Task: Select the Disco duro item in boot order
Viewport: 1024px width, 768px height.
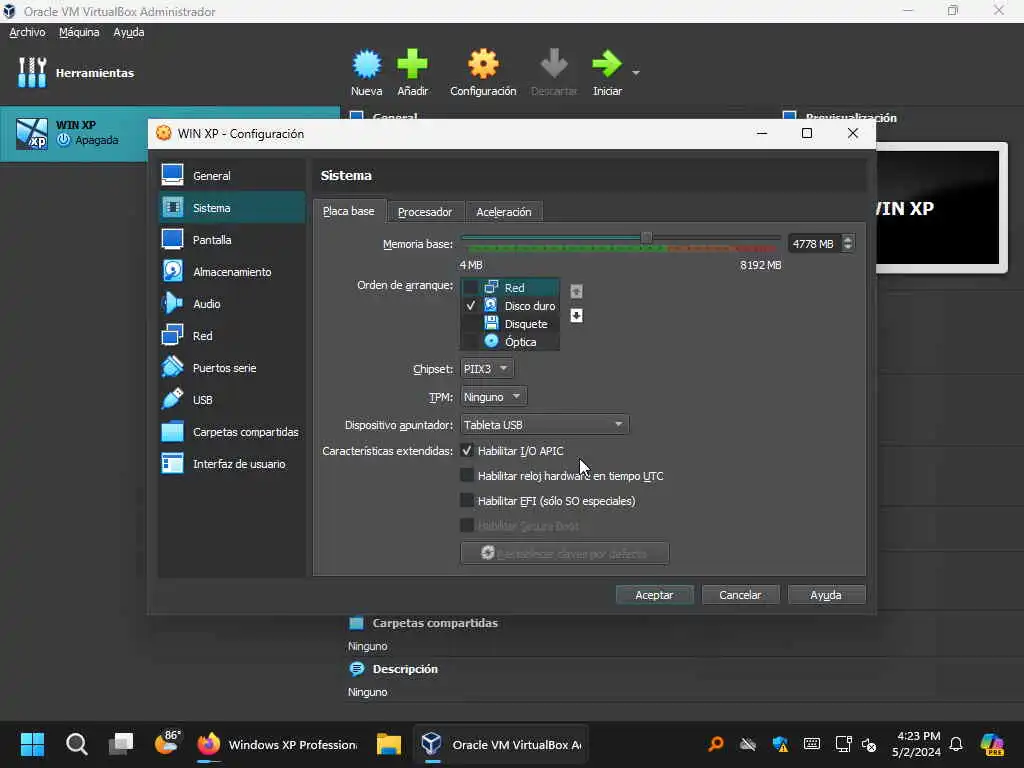Action: tap(530, 306)
